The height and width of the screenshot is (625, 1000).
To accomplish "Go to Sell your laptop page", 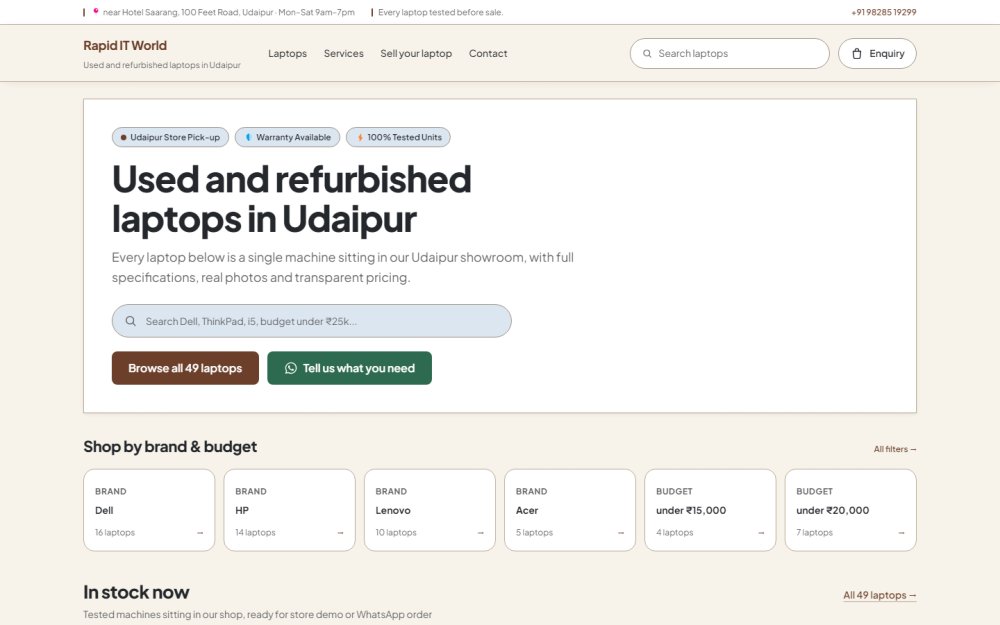I will [416, 54].
